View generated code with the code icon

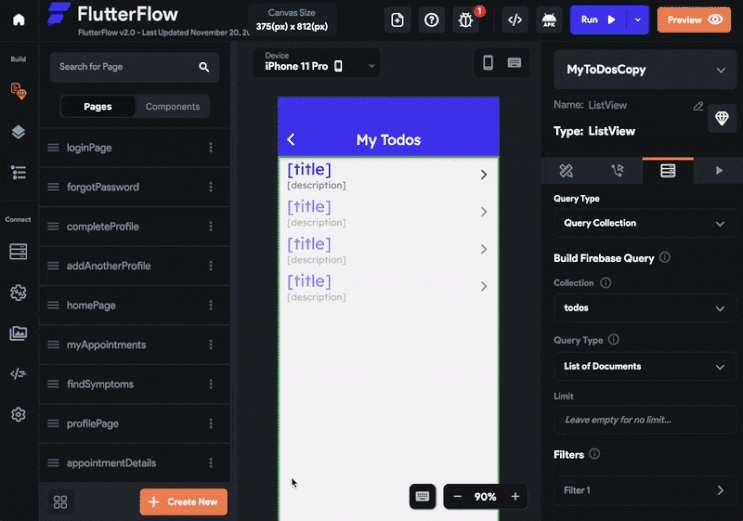click(x=515, y=20)
